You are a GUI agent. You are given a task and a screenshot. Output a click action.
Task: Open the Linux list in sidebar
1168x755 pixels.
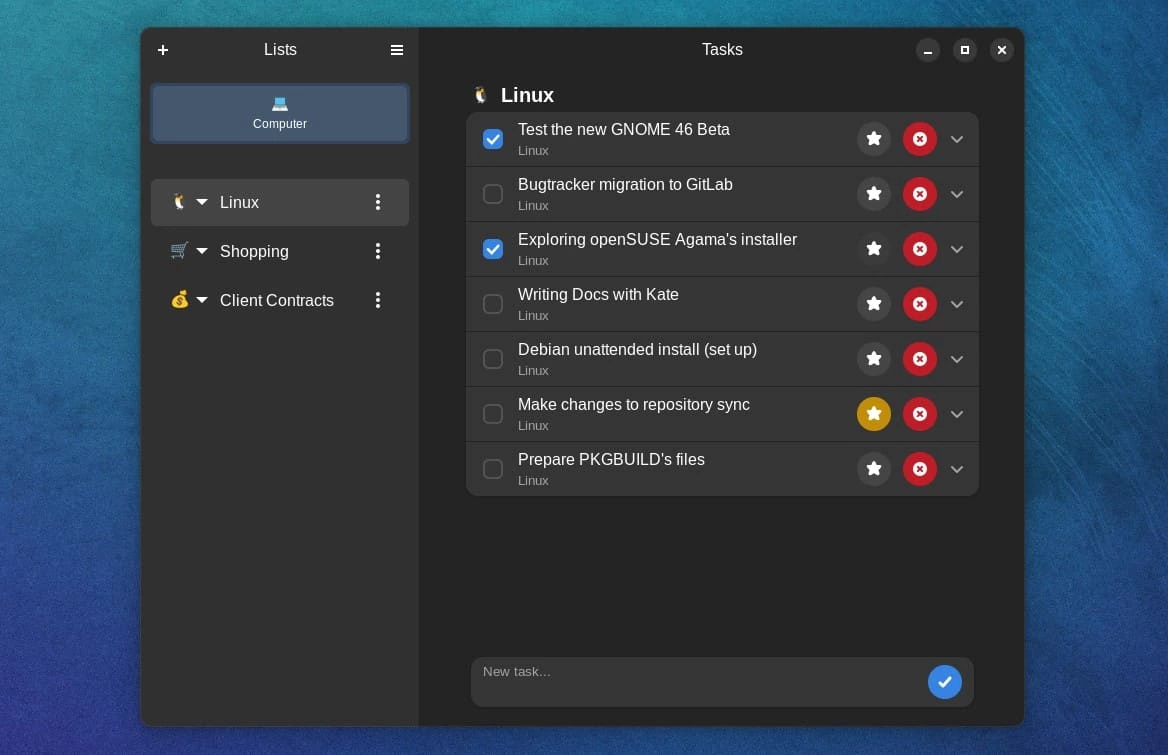279,203
